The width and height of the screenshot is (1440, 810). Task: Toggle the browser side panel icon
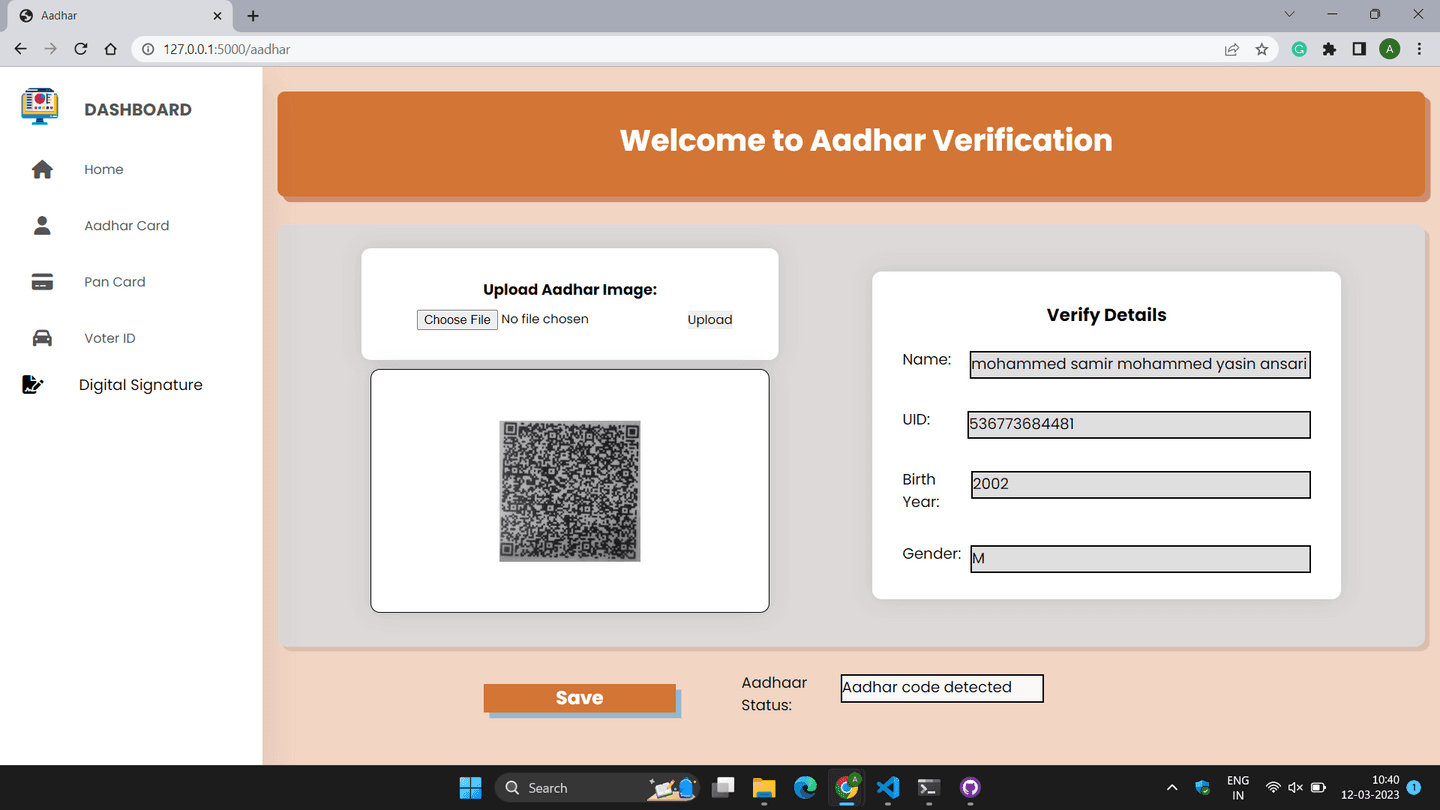pyautogui.click(x=1359, y=49)
